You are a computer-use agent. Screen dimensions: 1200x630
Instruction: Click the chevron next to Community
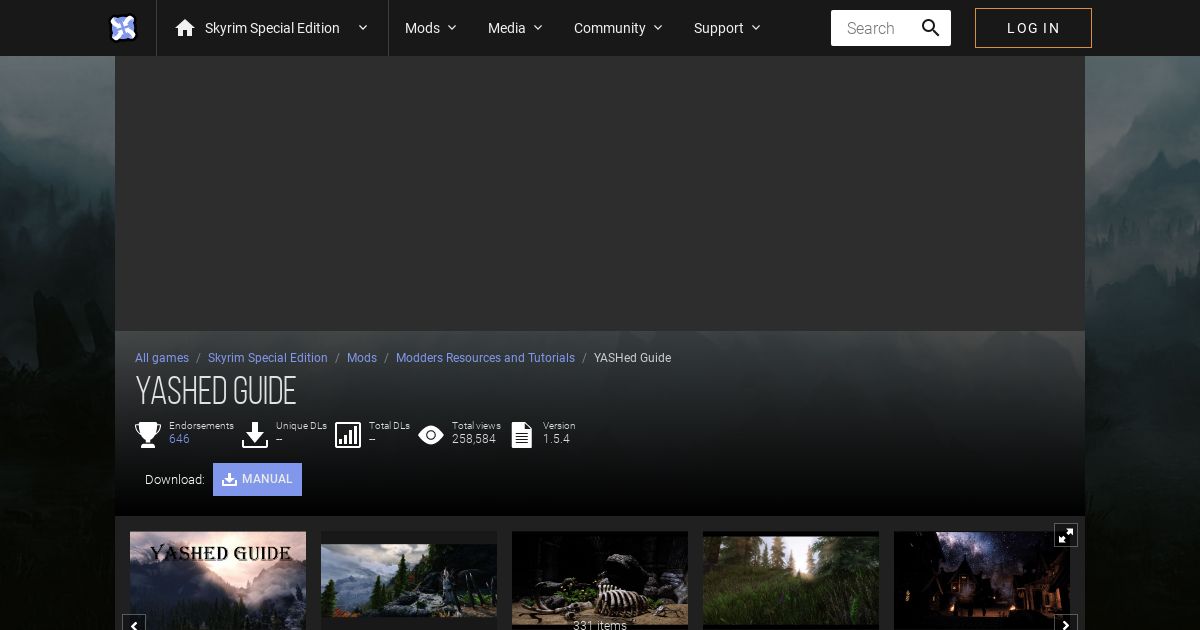coord(658,28)
